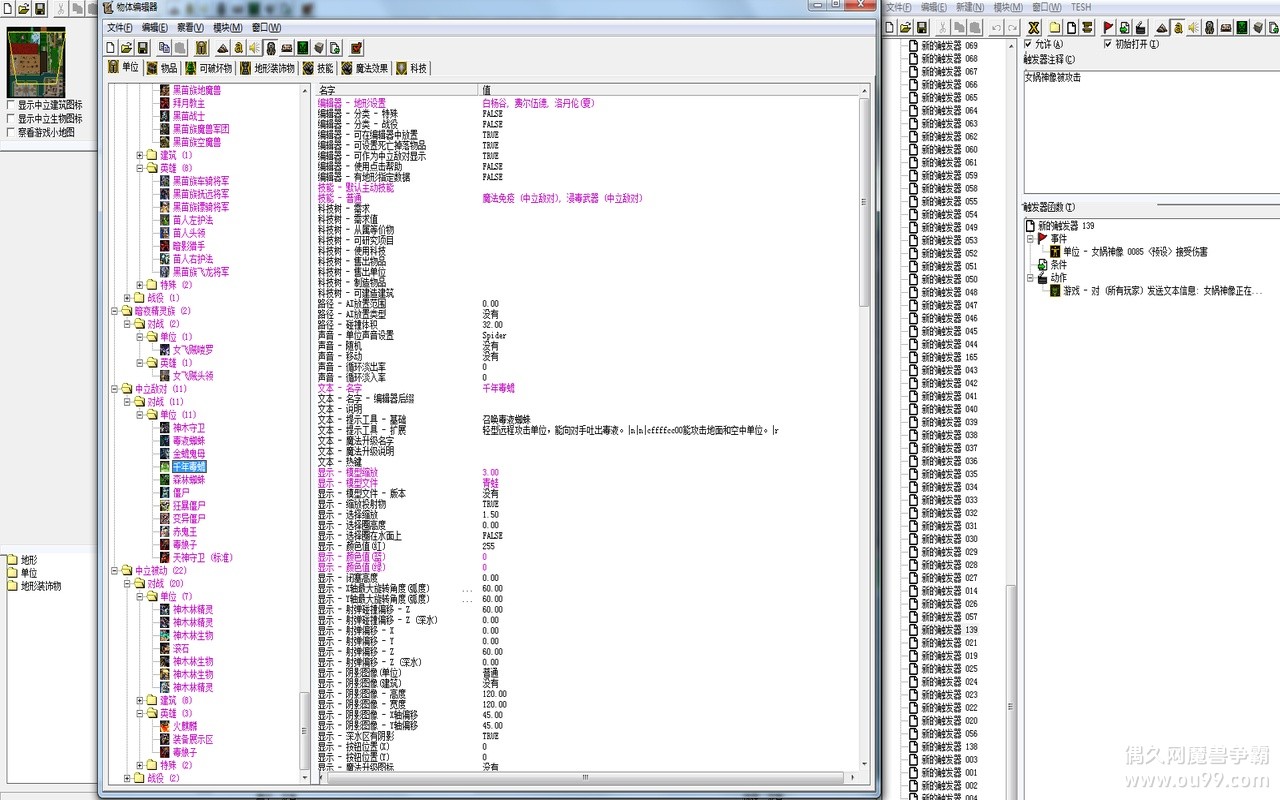Click the 触发器注释 comment text field
The height and width of the screenshot is (800, 1280).
point(1150,131)
